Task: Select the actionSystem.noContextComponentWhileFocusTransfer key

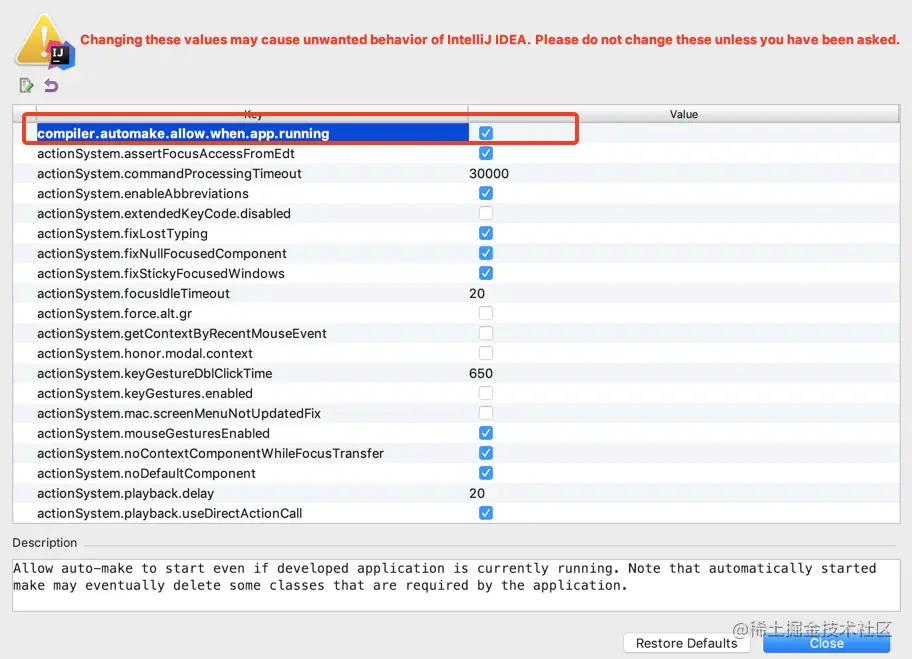Action: point(211,453)
